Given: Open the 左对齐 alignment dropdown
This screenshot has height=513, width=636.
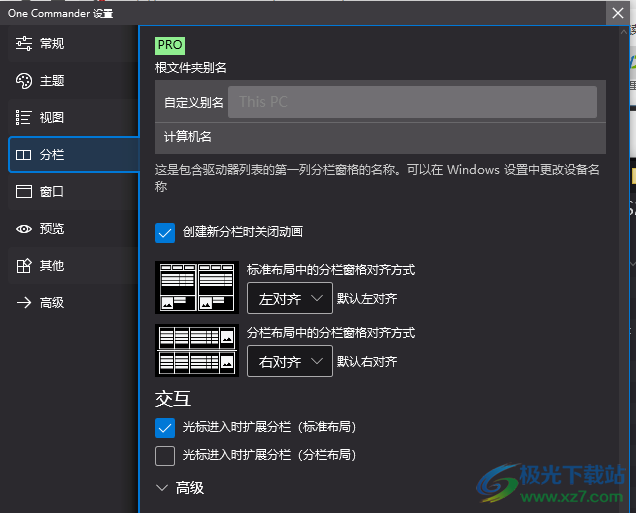Looking at the screenshot, I should click(290, 298).
